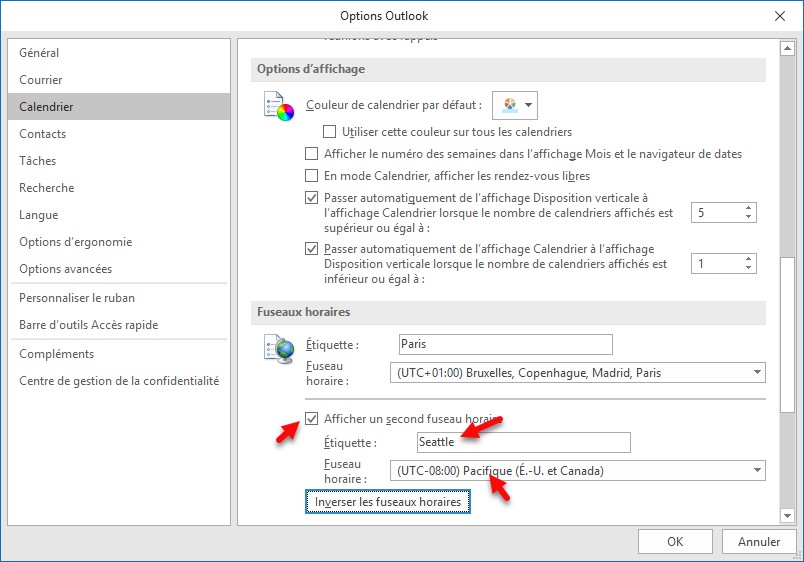This screenshot has height=562, width=804.
Task: Close the Options Outlook dialog
Action: point(780,16)
